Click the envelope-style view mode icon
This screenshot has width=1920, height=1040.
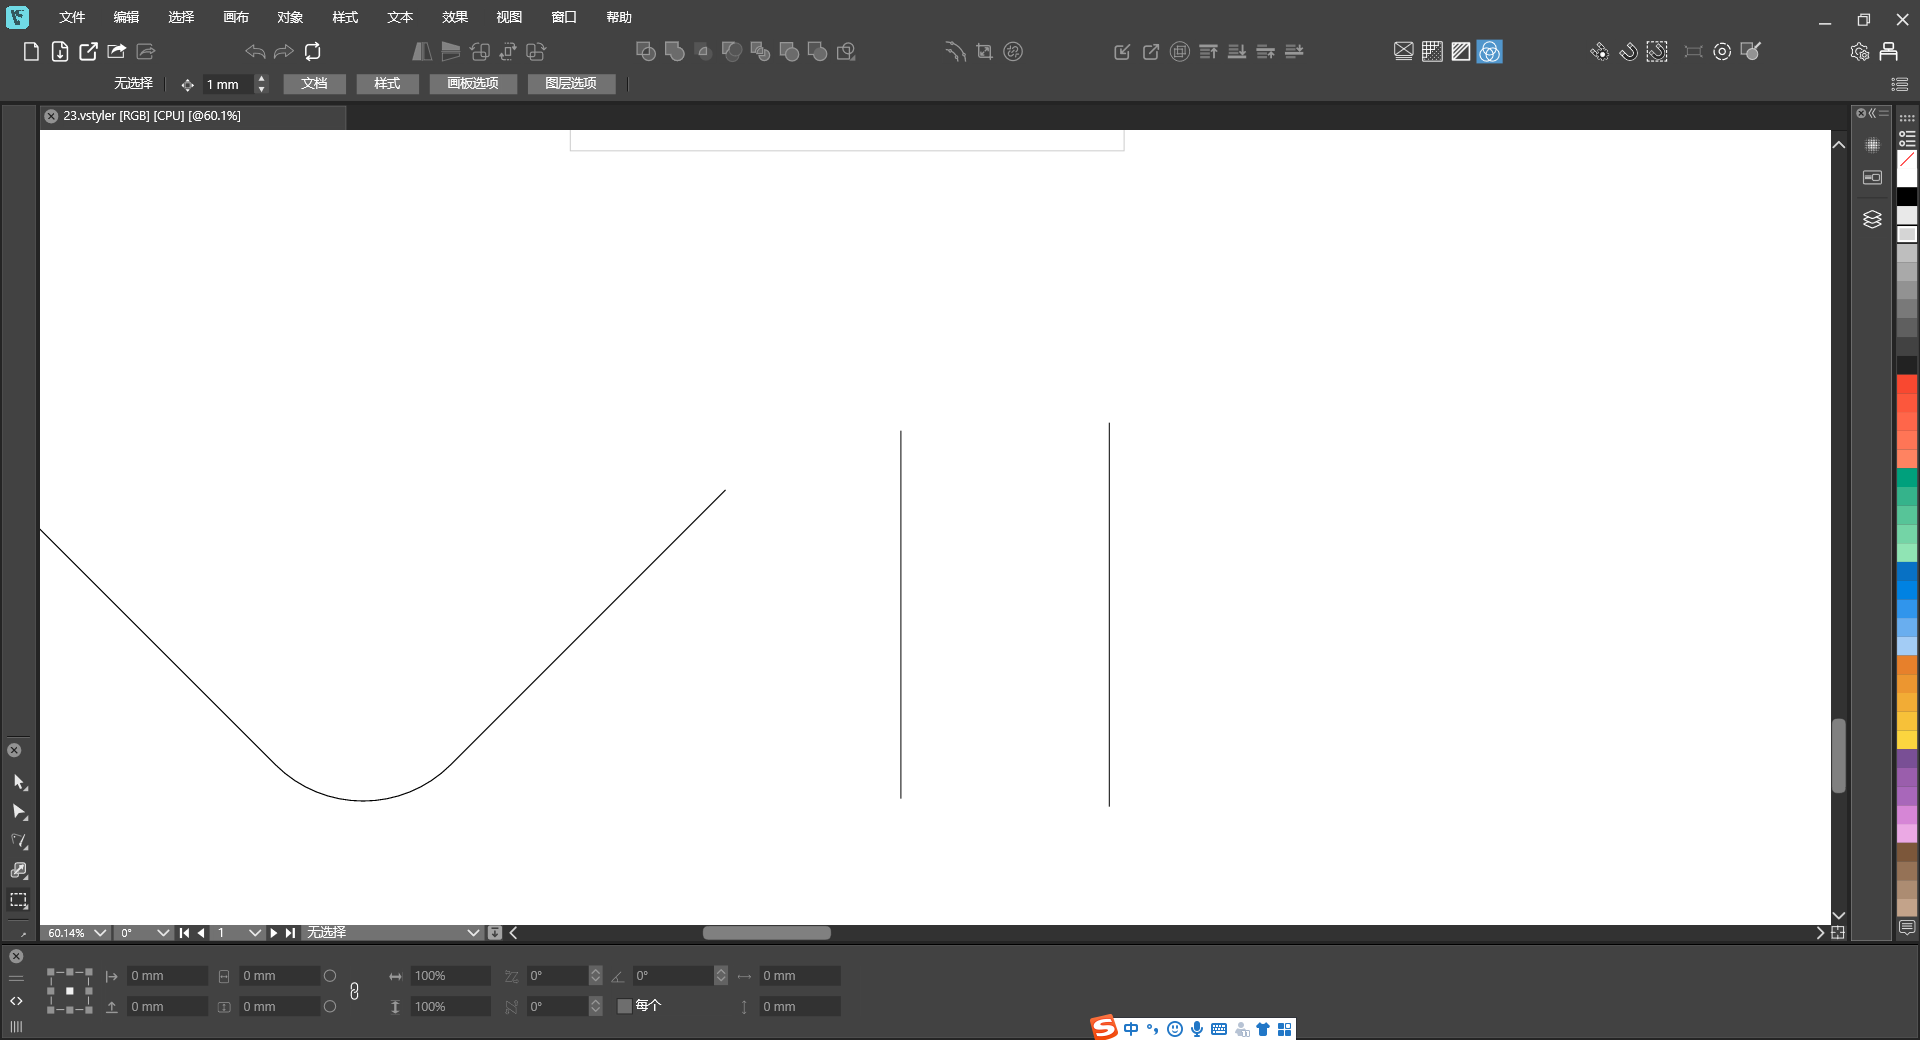tap(1404, 51)
